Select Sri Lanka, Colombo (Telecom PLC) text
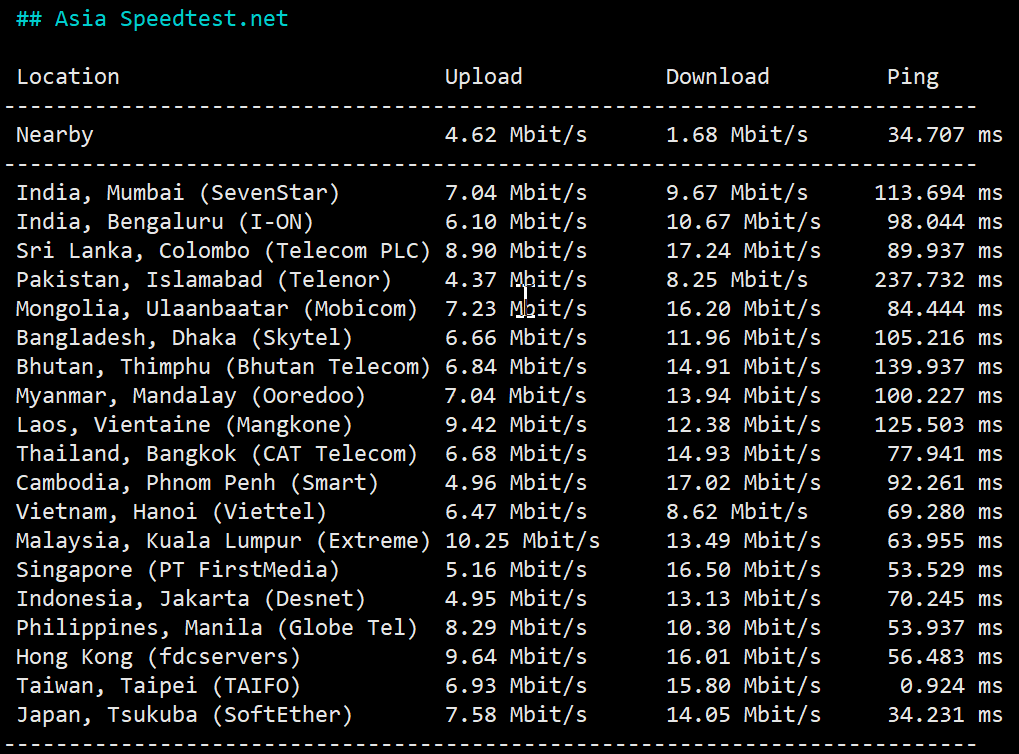This screenshot has width=1019, height=754. [x=223, y=251]
